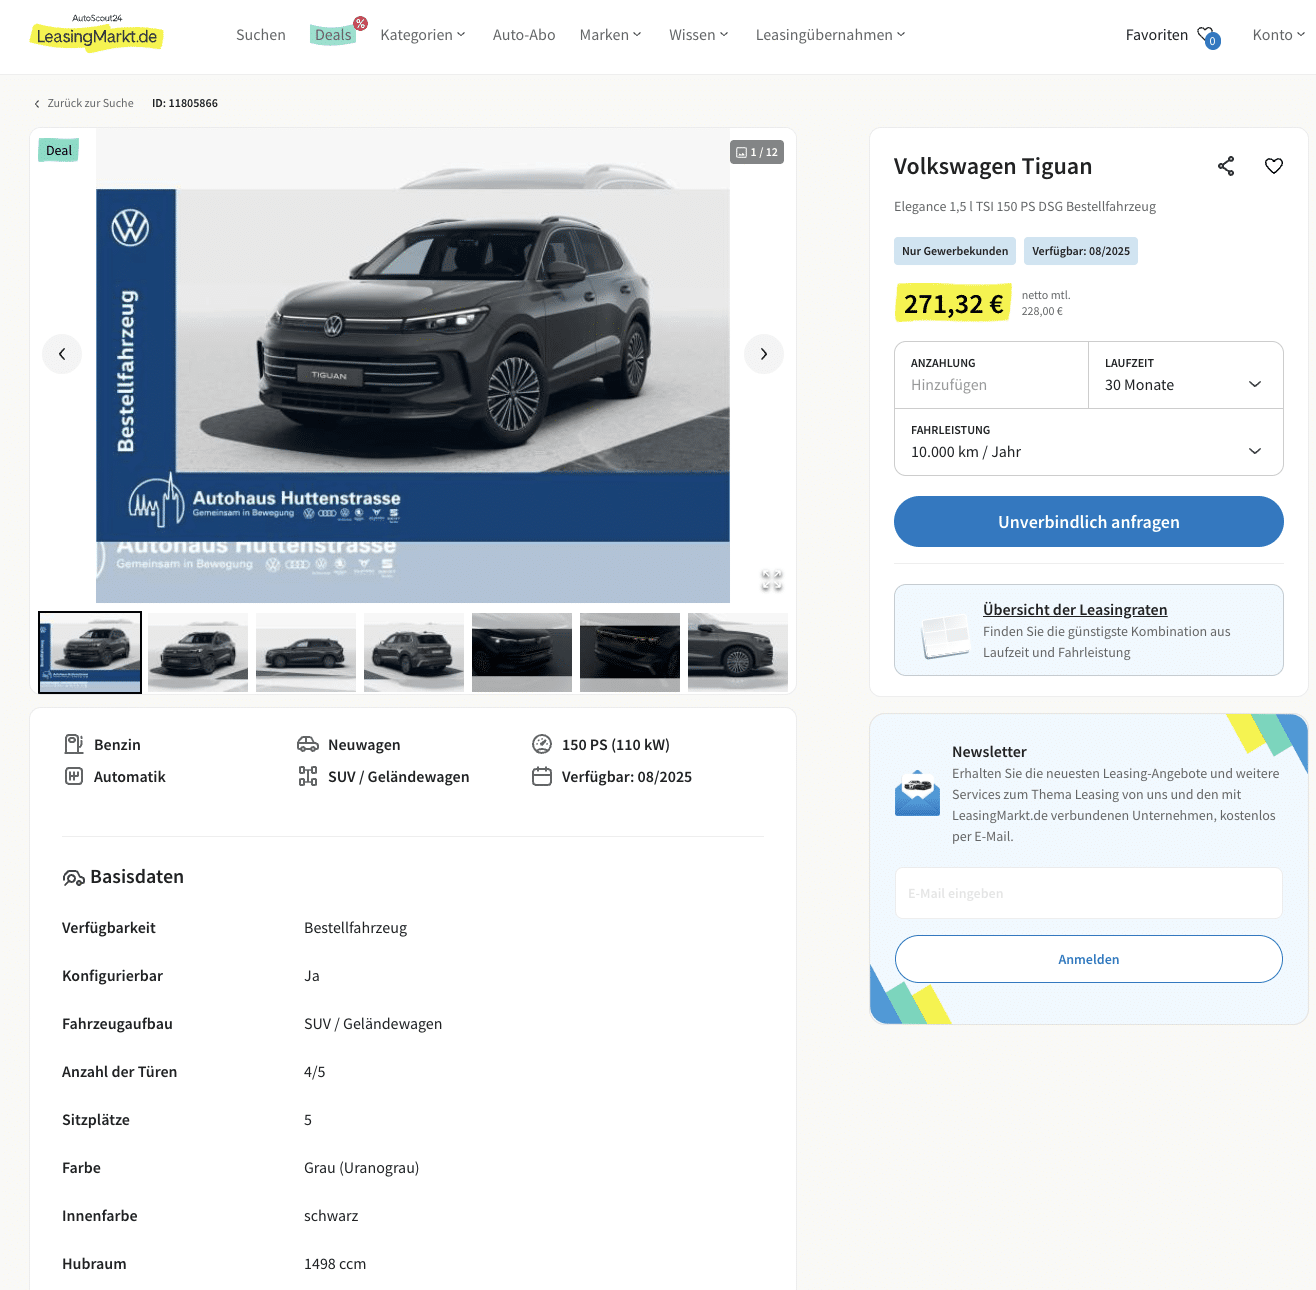The height and width of the screenshot is (1290, 1316).
Task: Click the E-Mail eingeben input field
Action: 1089,893
